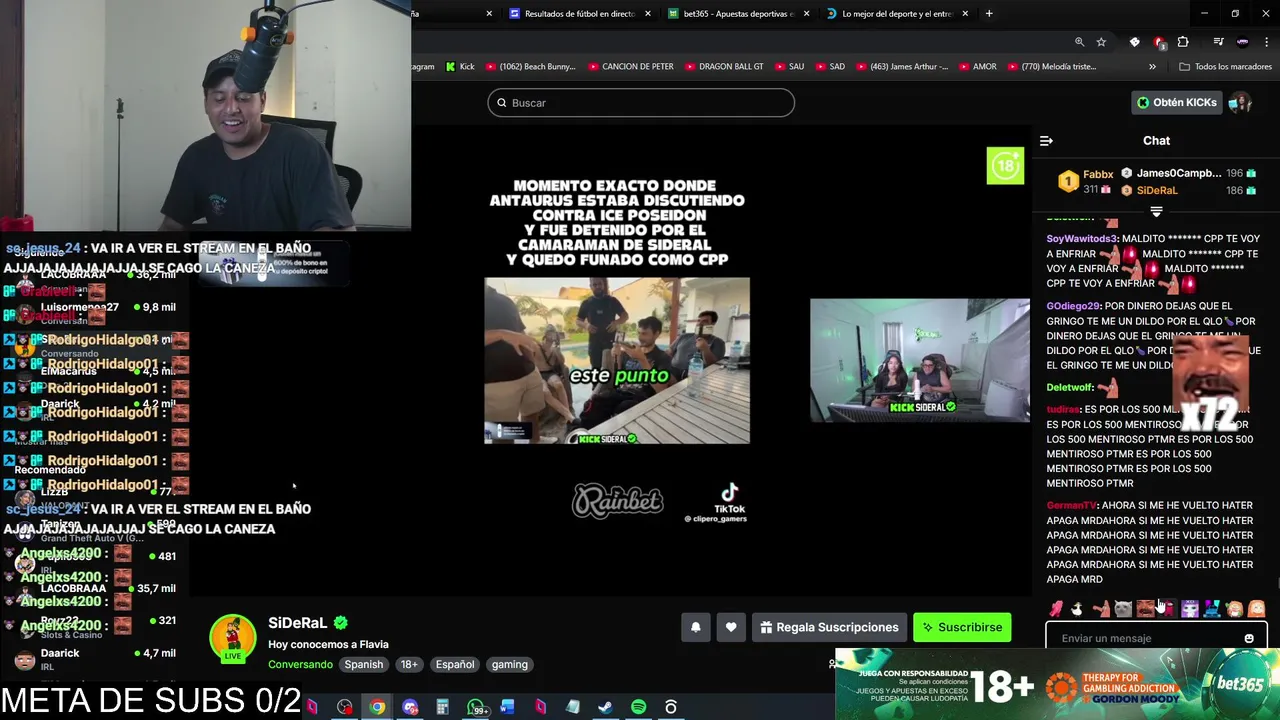Open the Calculator taskbar icon
Image resolution: width=1280 pixels, height=720 pixels.
tap(442, 707)
